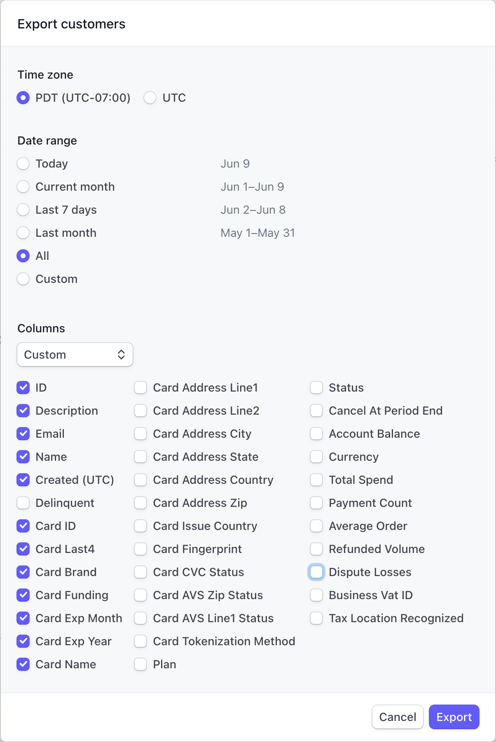Check the Plan column checkbox
The height and width of the screenshot is (742, 496).
[x=141, y=664]
